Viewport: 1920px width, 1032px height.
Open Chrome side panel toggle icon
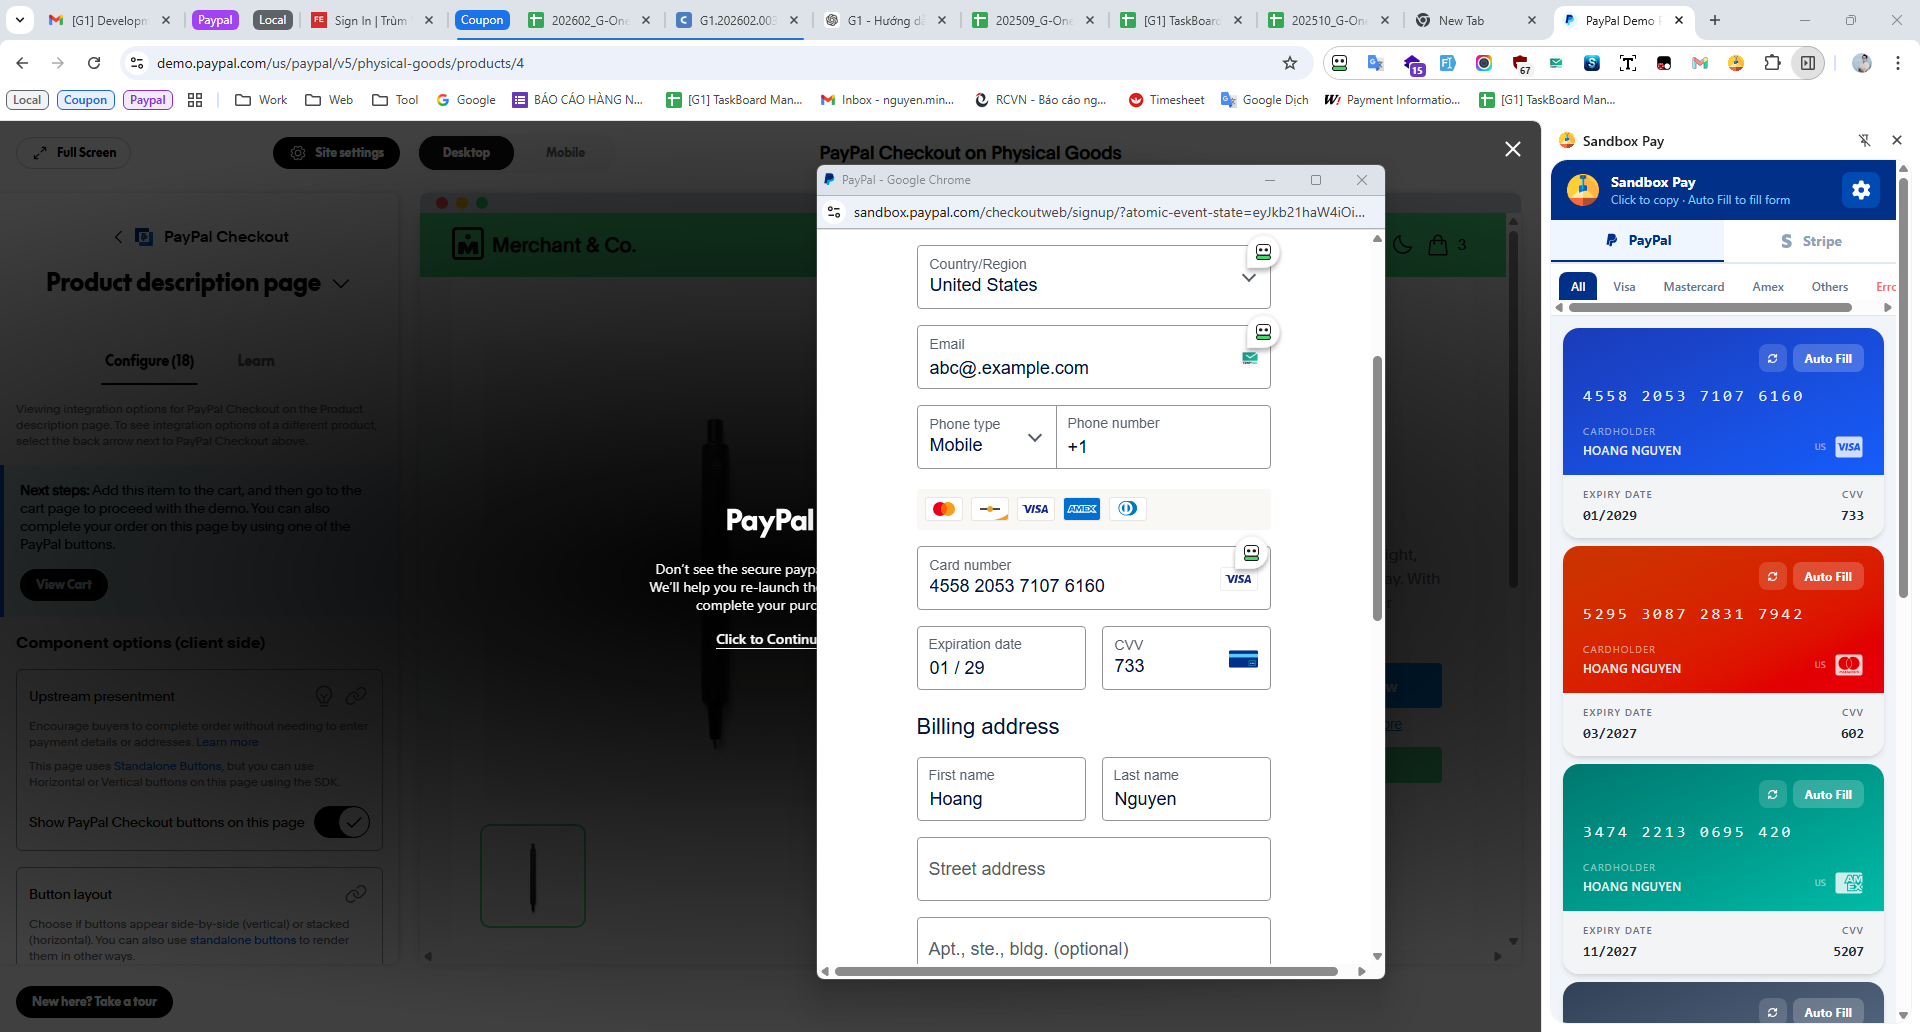click(1808, 63)
